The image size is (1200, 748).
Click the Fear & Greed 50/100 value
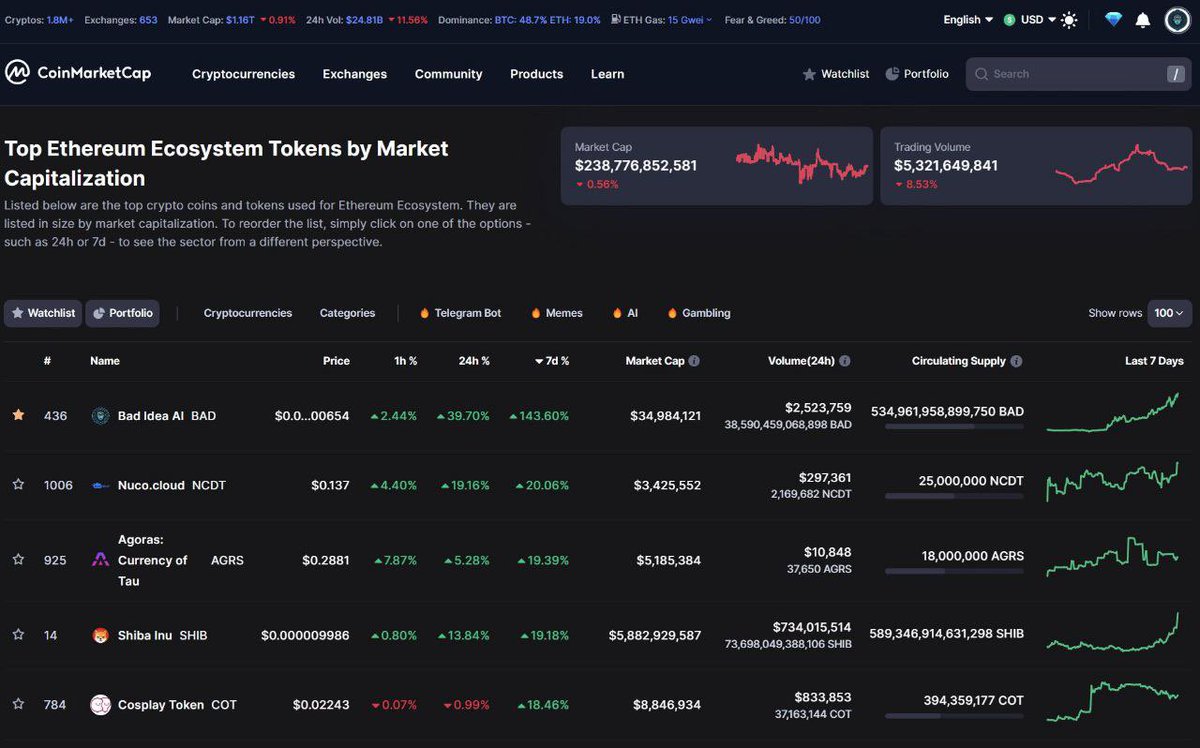point(804,20)
